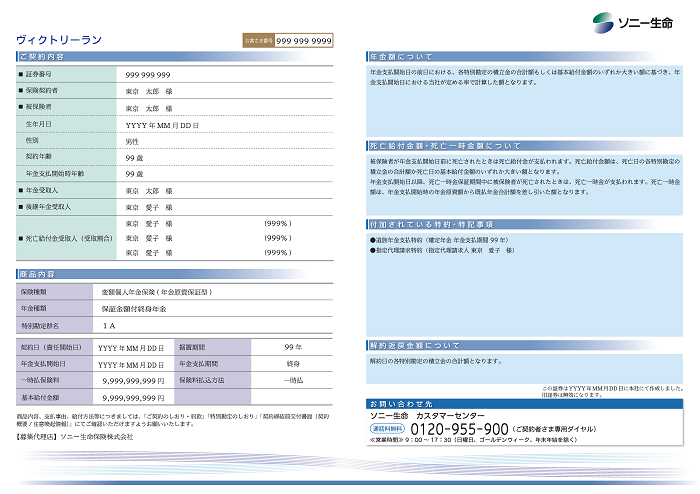Click the 特別勘定群名 label

tap(40, 326)
